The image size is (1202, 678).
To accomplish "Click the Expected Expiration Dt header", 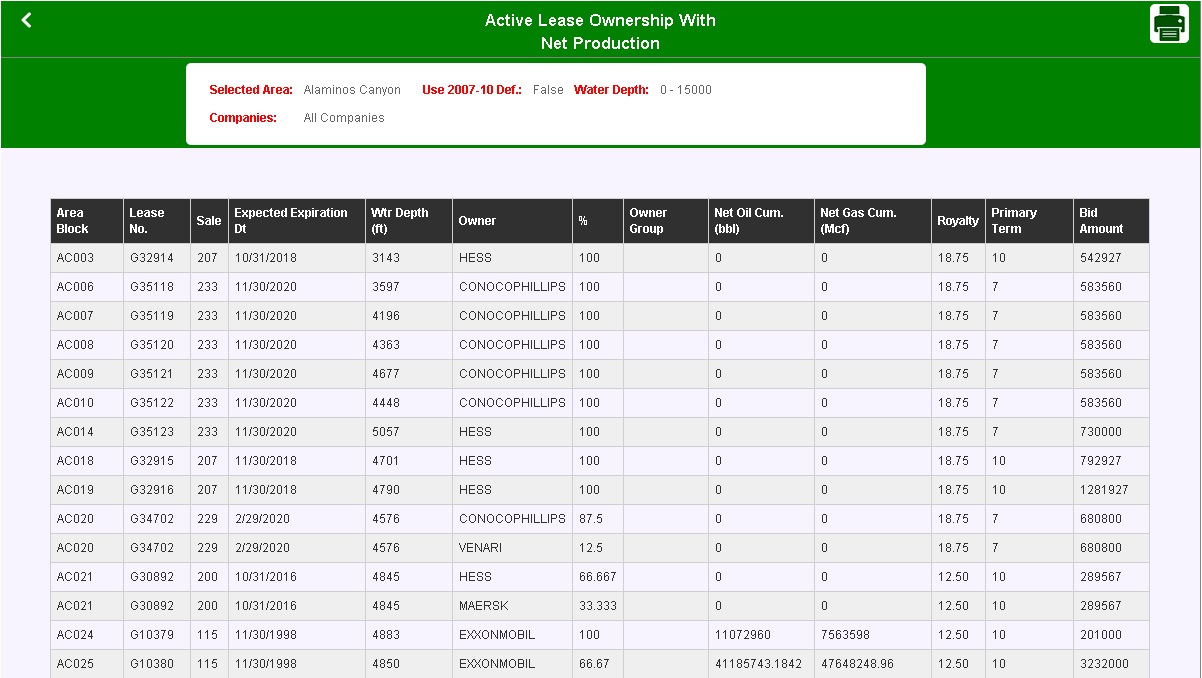I will point(296,221).
